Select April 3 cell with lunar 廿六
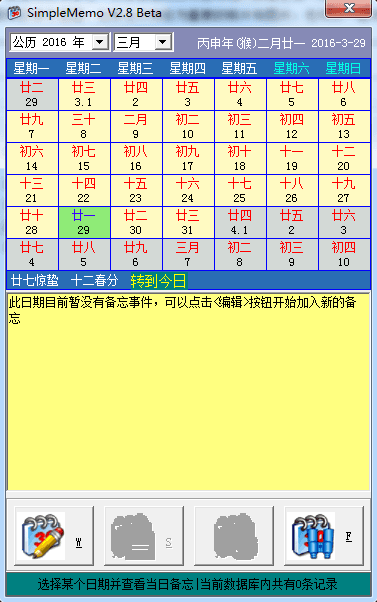The height and width of the screenshot is (602, 377). tap(344, 223)
